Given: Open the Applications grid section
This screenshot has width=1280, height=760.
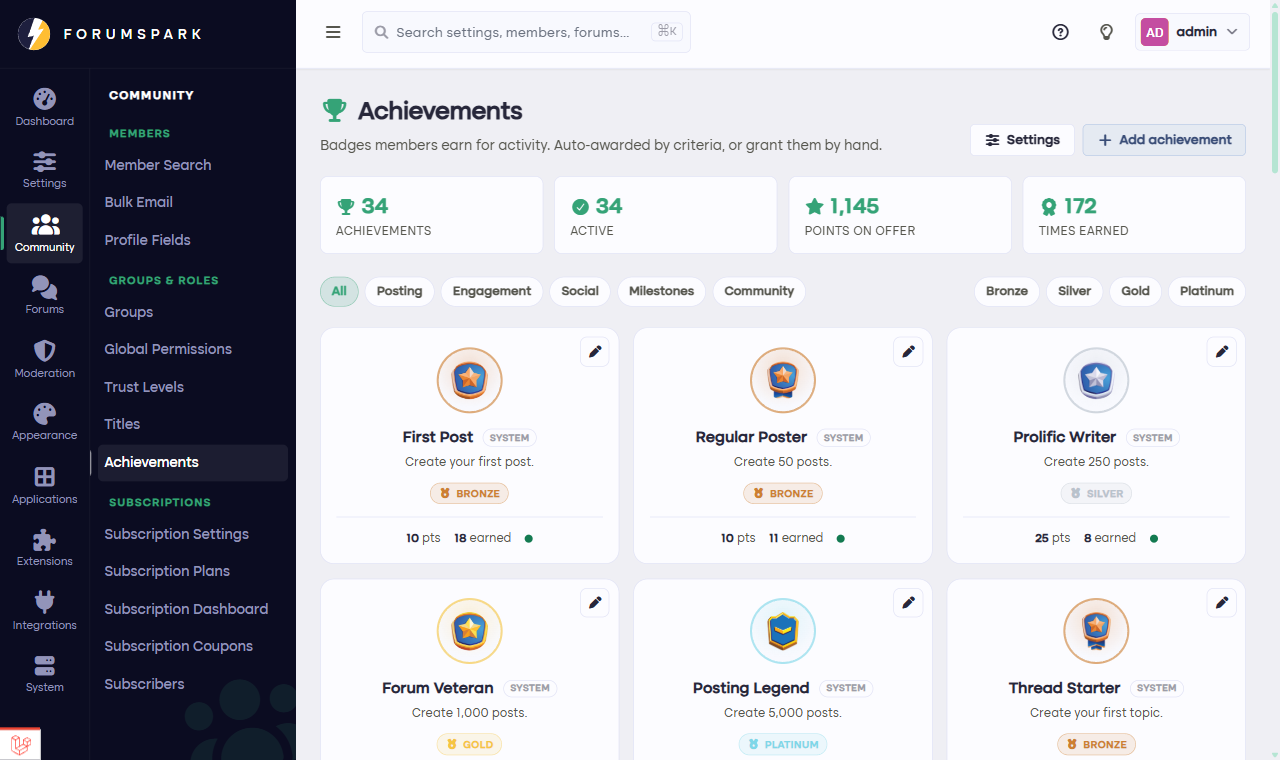Looking at the screenshot, I should (x=44, y=486).
